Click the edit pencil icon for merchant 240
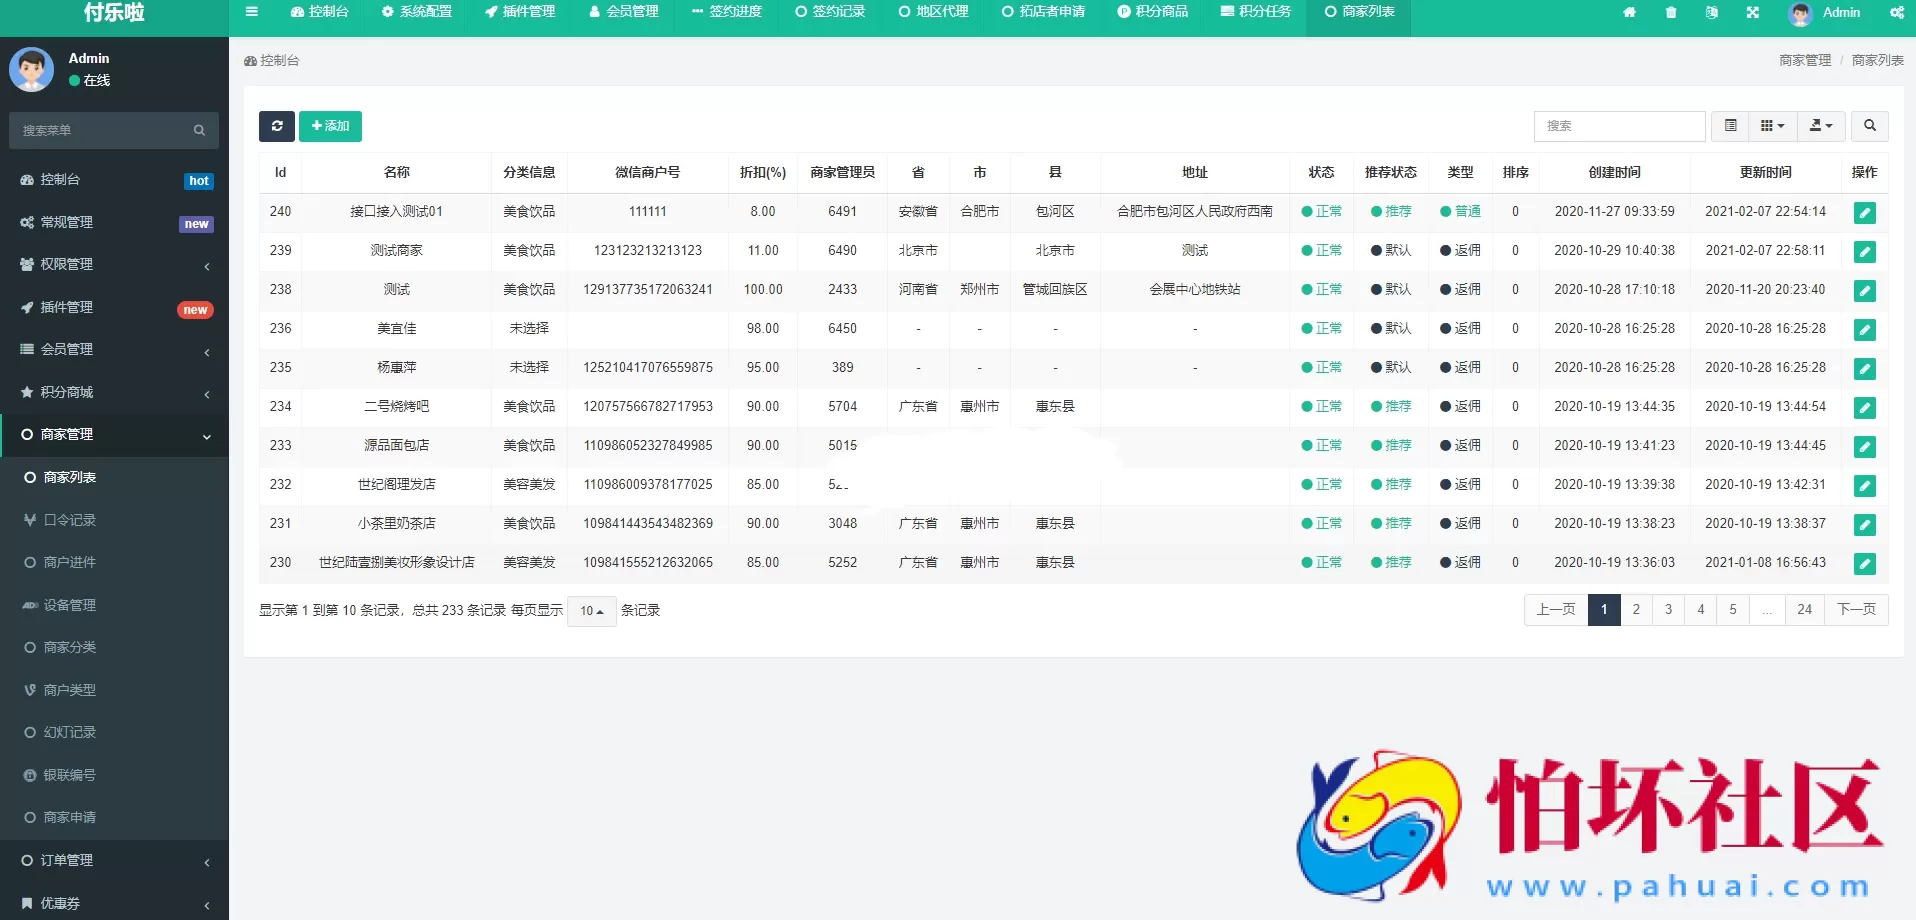This screenshot has width=1916, height=920. coord(1865,213)
